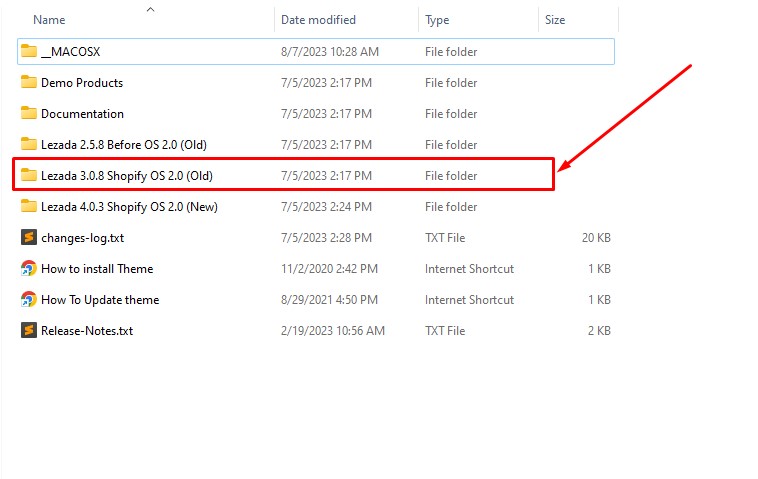Click the Release-Notes.txt Sublime icon
This screenshot has height=479, width=758.
coord(29,330)
